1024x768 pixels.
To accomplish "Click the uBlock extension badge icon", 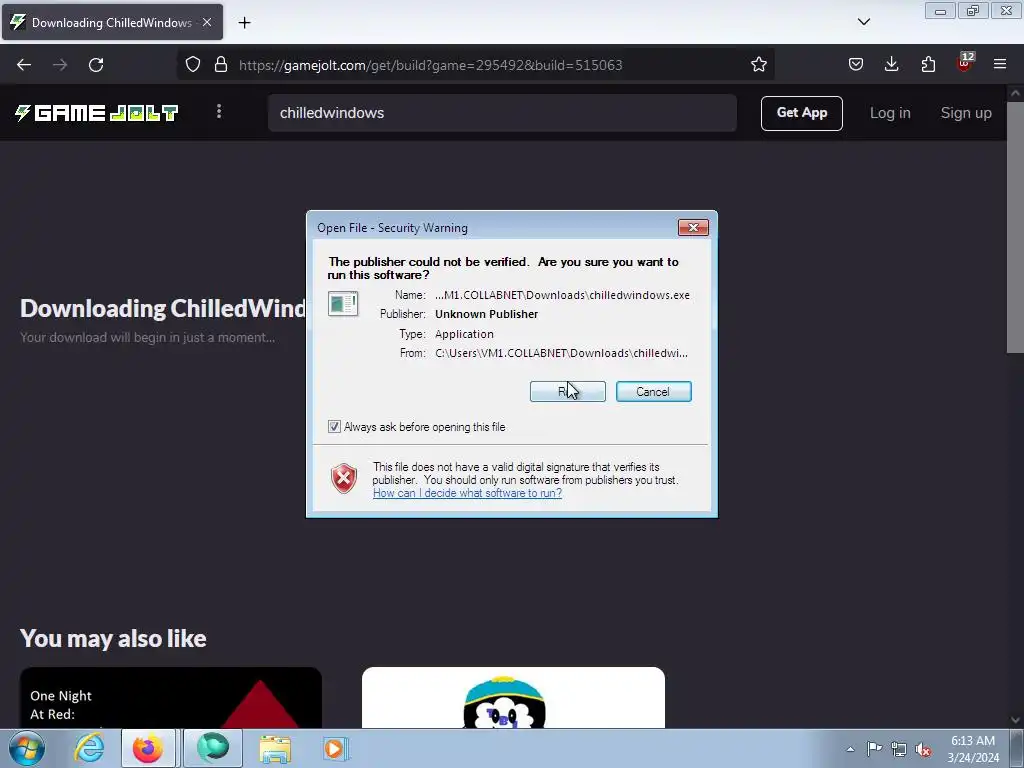I will [965, 63].
